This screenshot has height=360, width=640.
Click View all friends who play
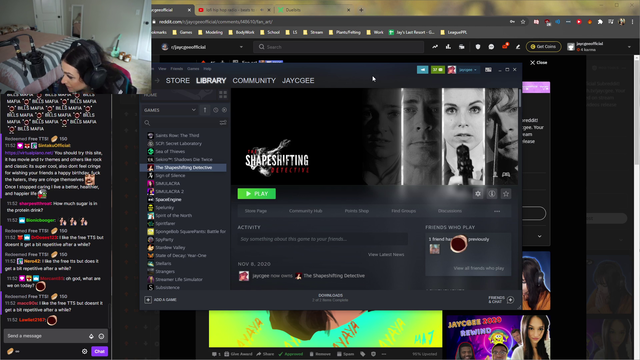tap(479, 268)
